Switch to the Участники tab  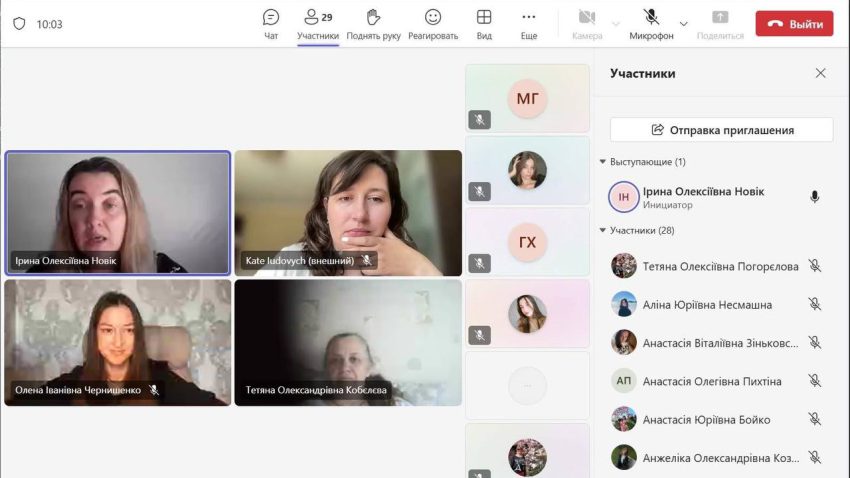point(318,24)
